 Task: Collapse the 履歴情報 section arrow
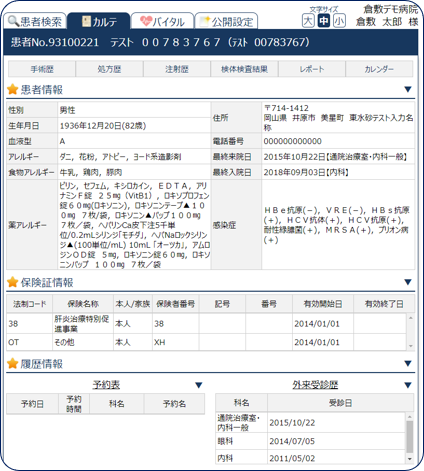pyautogui.click(x=408, y=363)
